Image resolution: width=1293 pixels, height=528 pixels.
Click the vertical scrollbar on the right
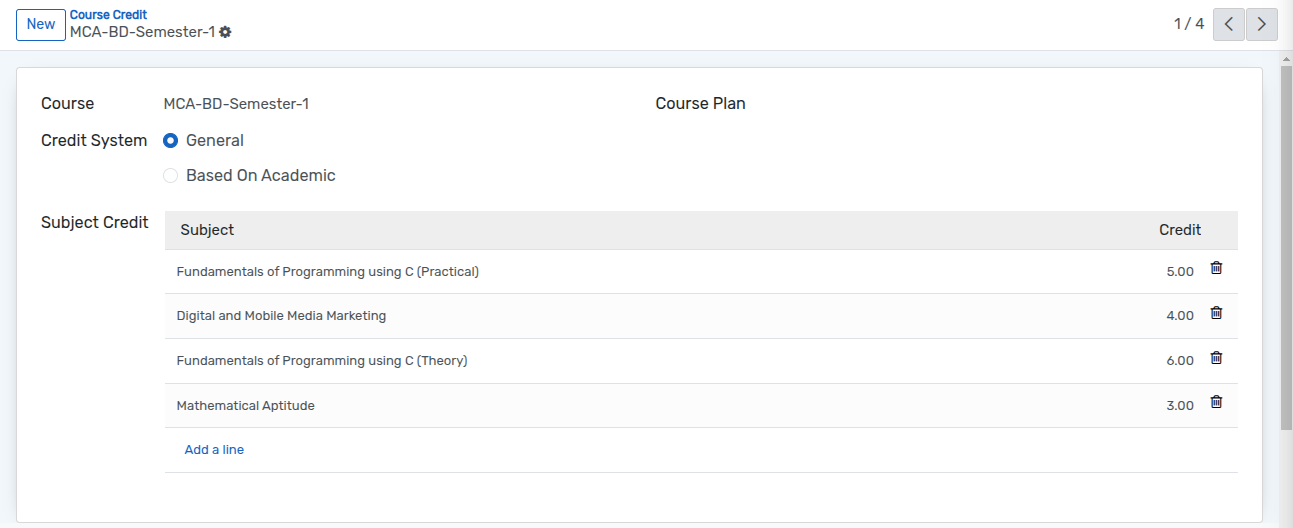point(1286,240)
